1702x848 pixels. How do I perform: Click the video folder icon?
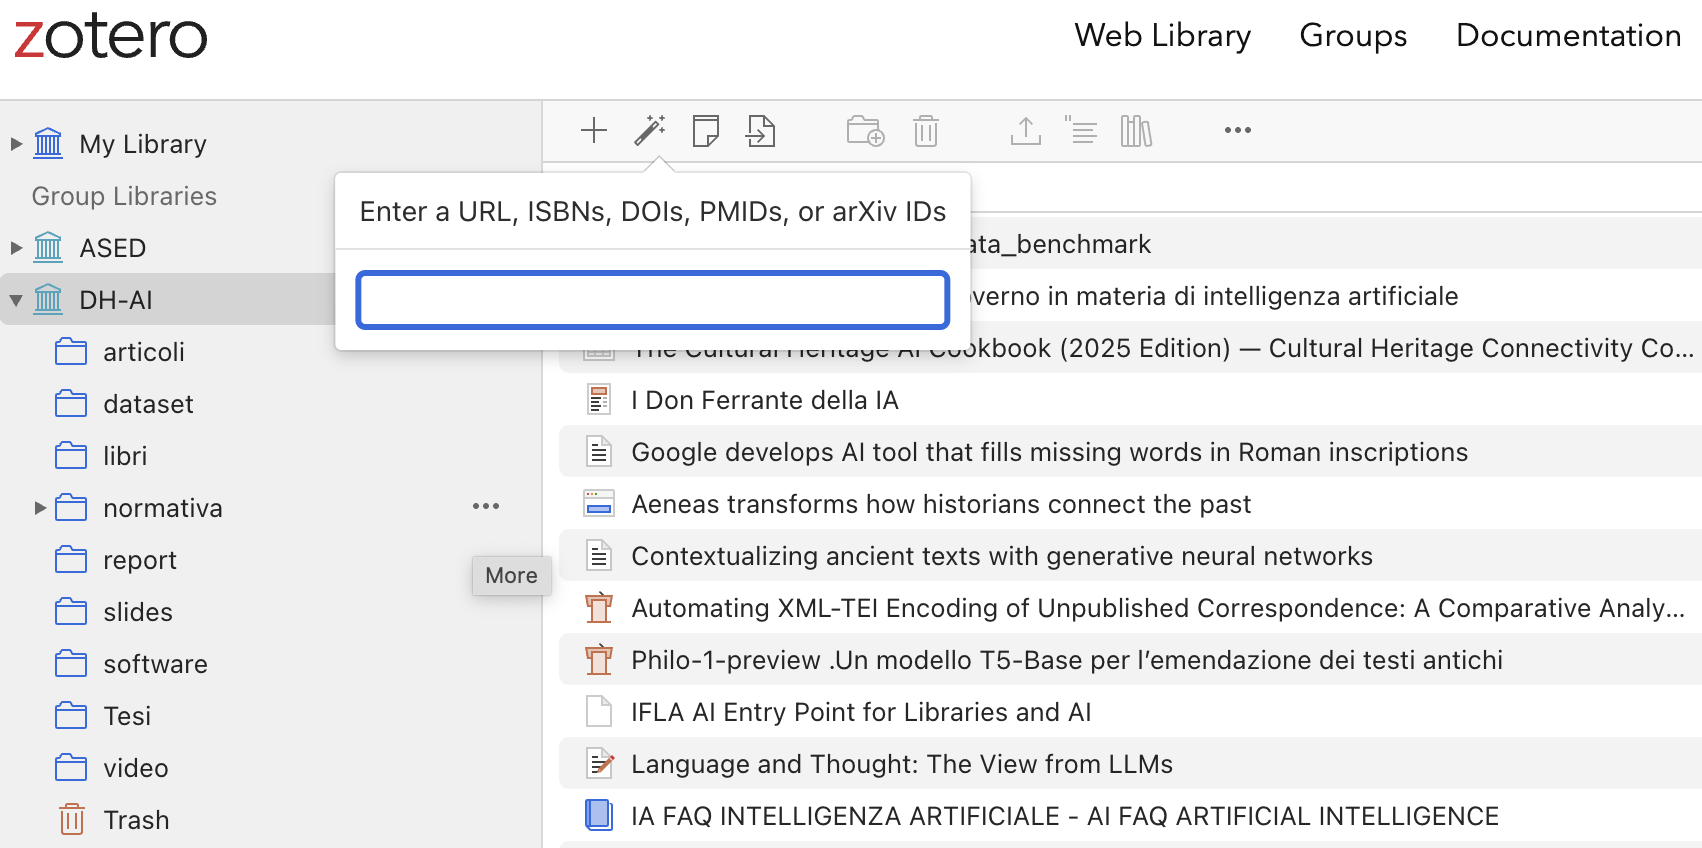click(71, 767)
